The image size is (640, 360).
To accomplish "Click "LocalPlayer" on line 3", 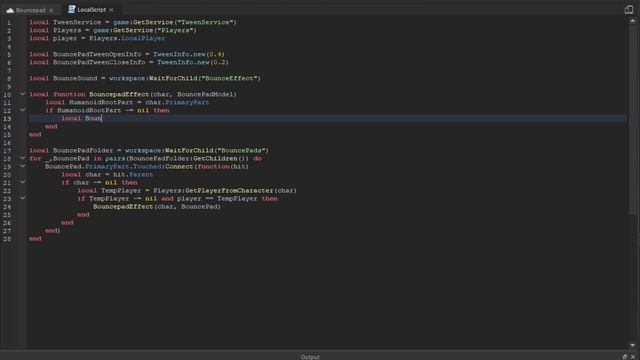I will (143, 38).
